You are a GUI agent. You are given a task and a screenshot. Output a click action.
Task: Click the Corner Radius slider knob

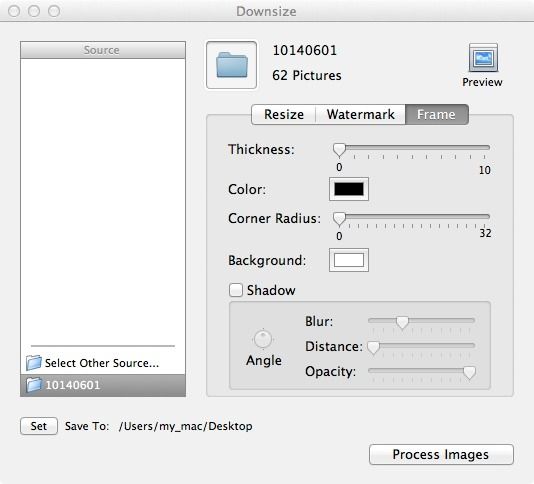(339, 219)
